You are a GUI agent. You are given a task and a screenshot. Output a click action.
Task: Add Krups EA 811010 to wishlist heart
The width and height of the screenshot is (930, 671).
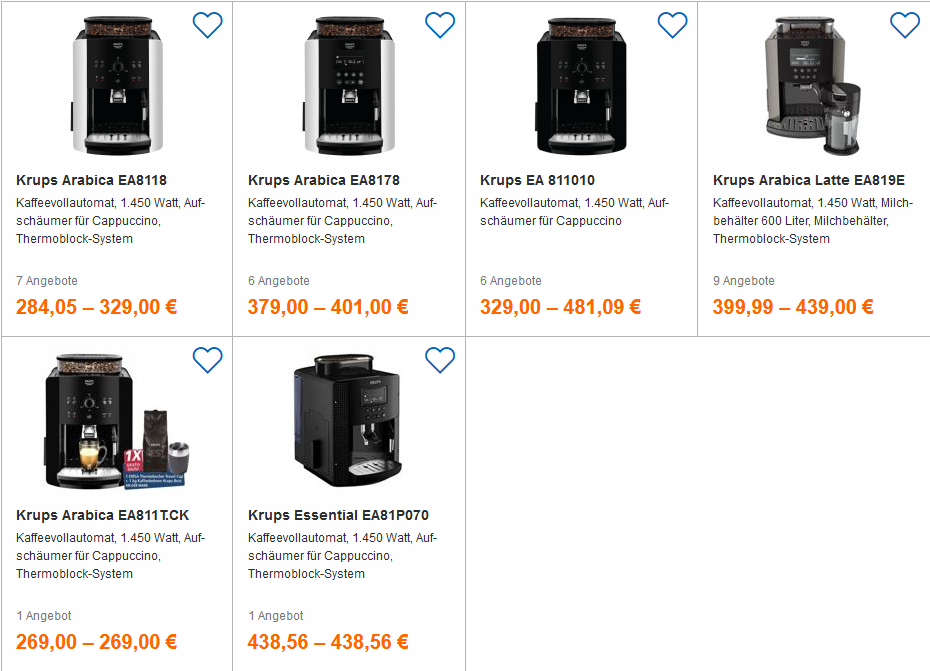point(672,25)
